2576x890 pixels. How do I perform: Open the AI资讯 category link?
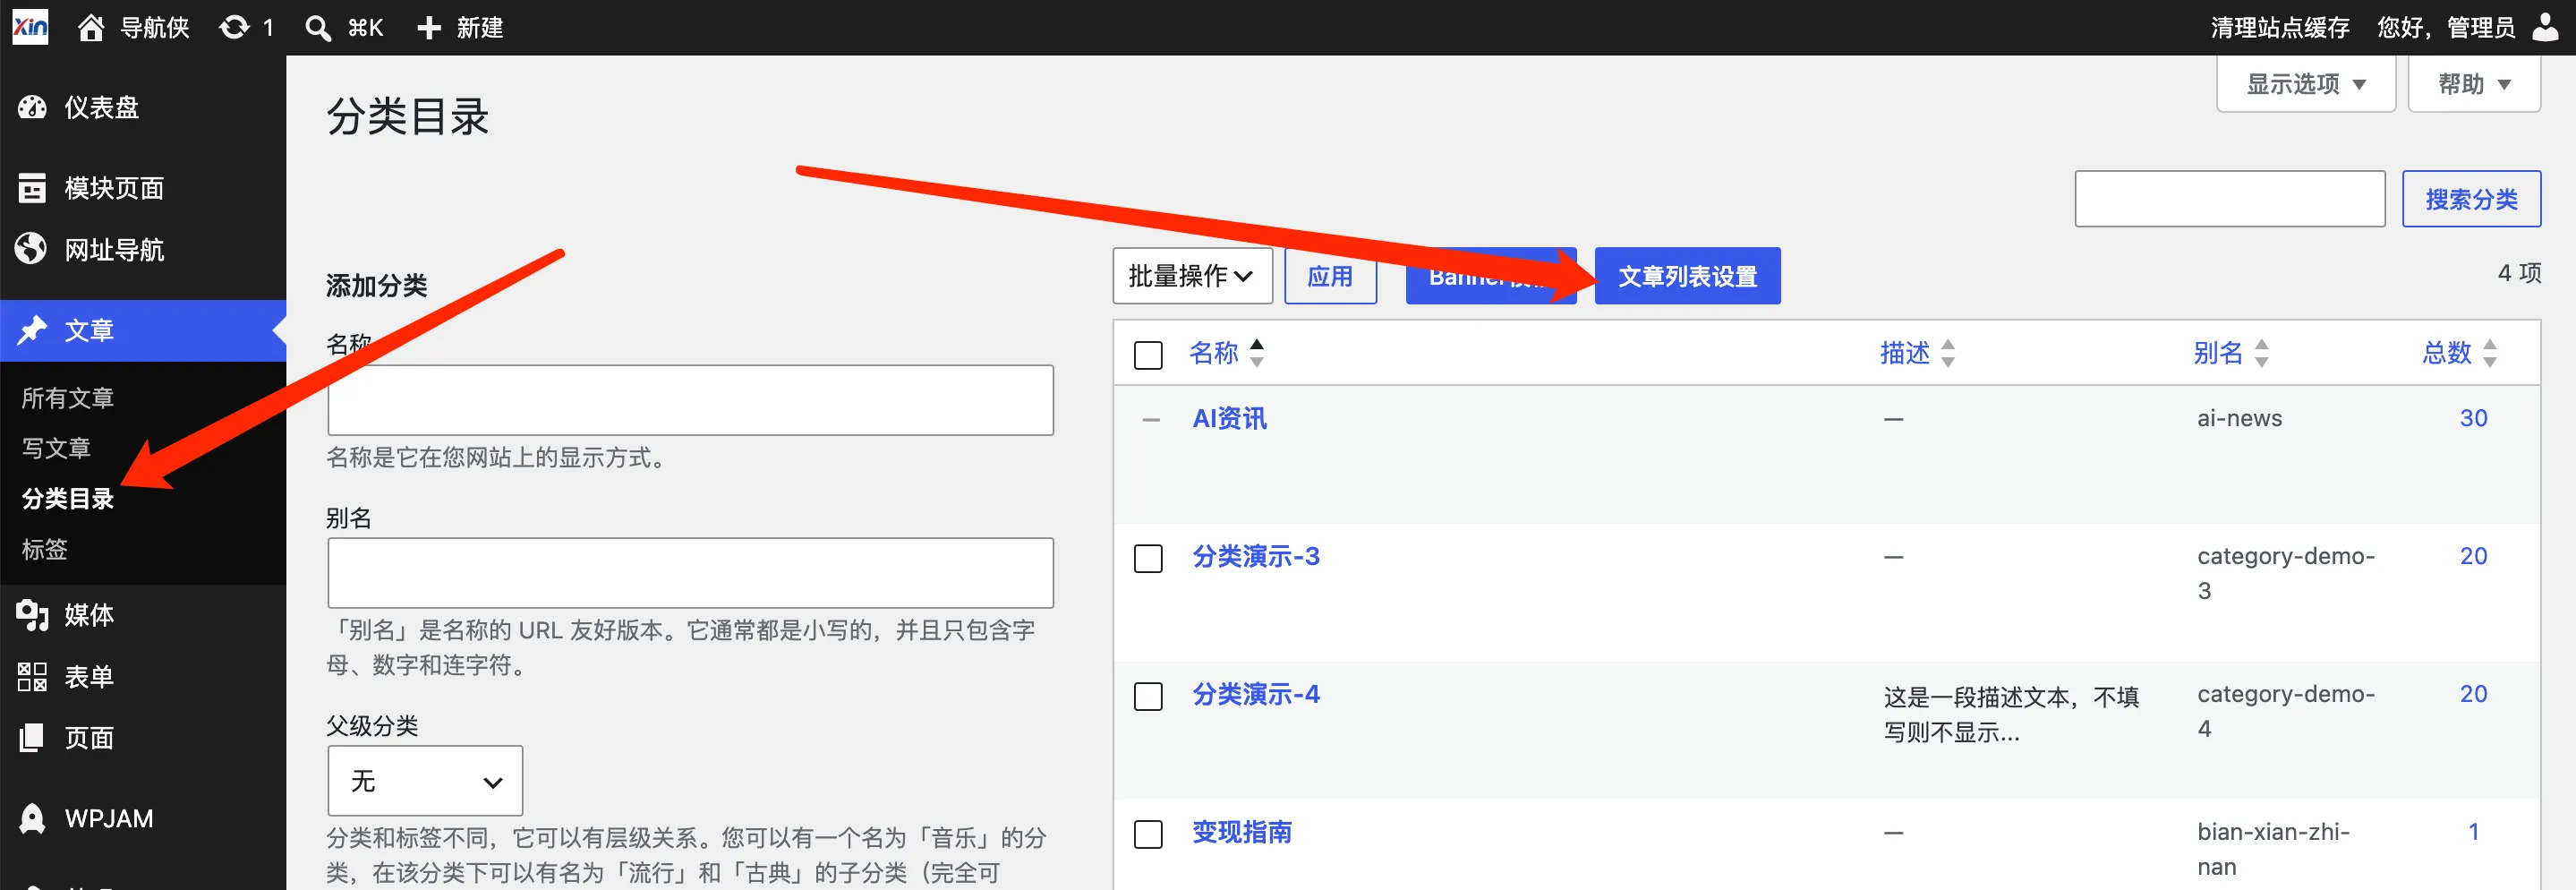tap(1229, 418)
